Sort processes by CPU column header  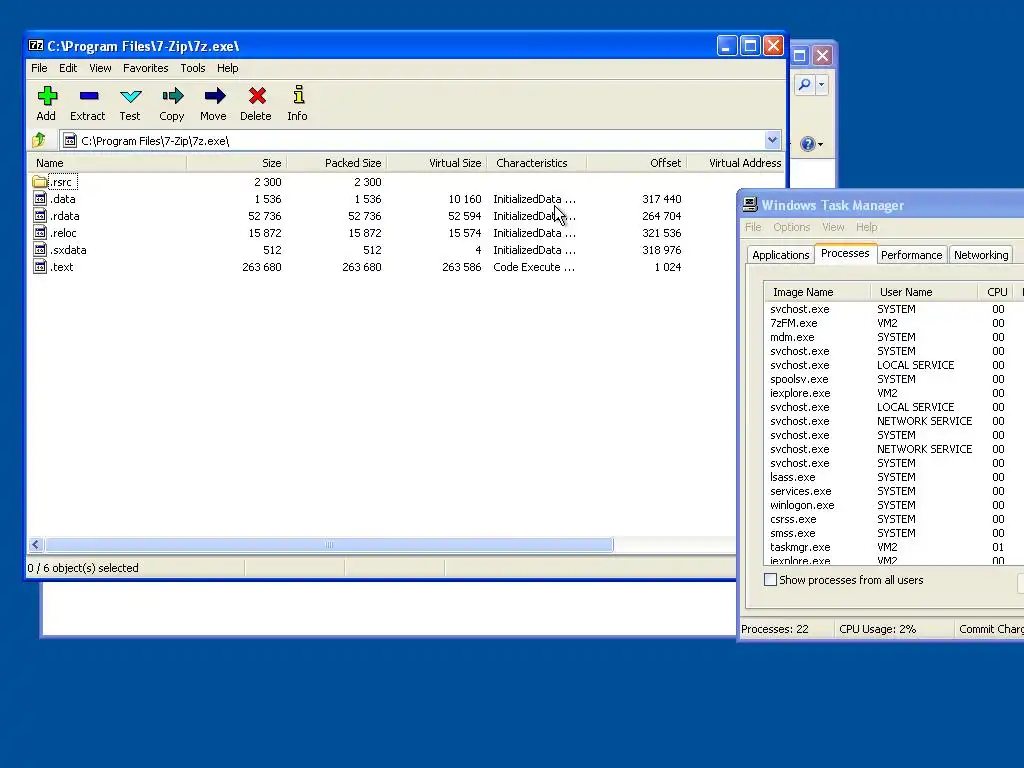pos(997,292)
